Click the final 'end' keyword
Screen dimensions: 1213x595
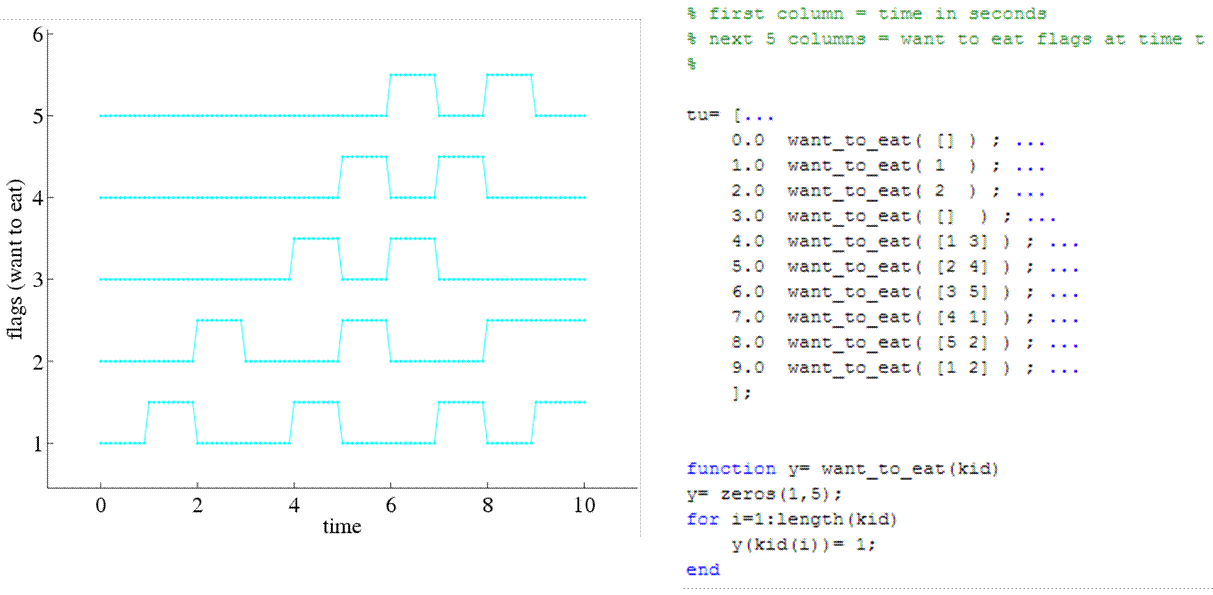pos(702,570)
